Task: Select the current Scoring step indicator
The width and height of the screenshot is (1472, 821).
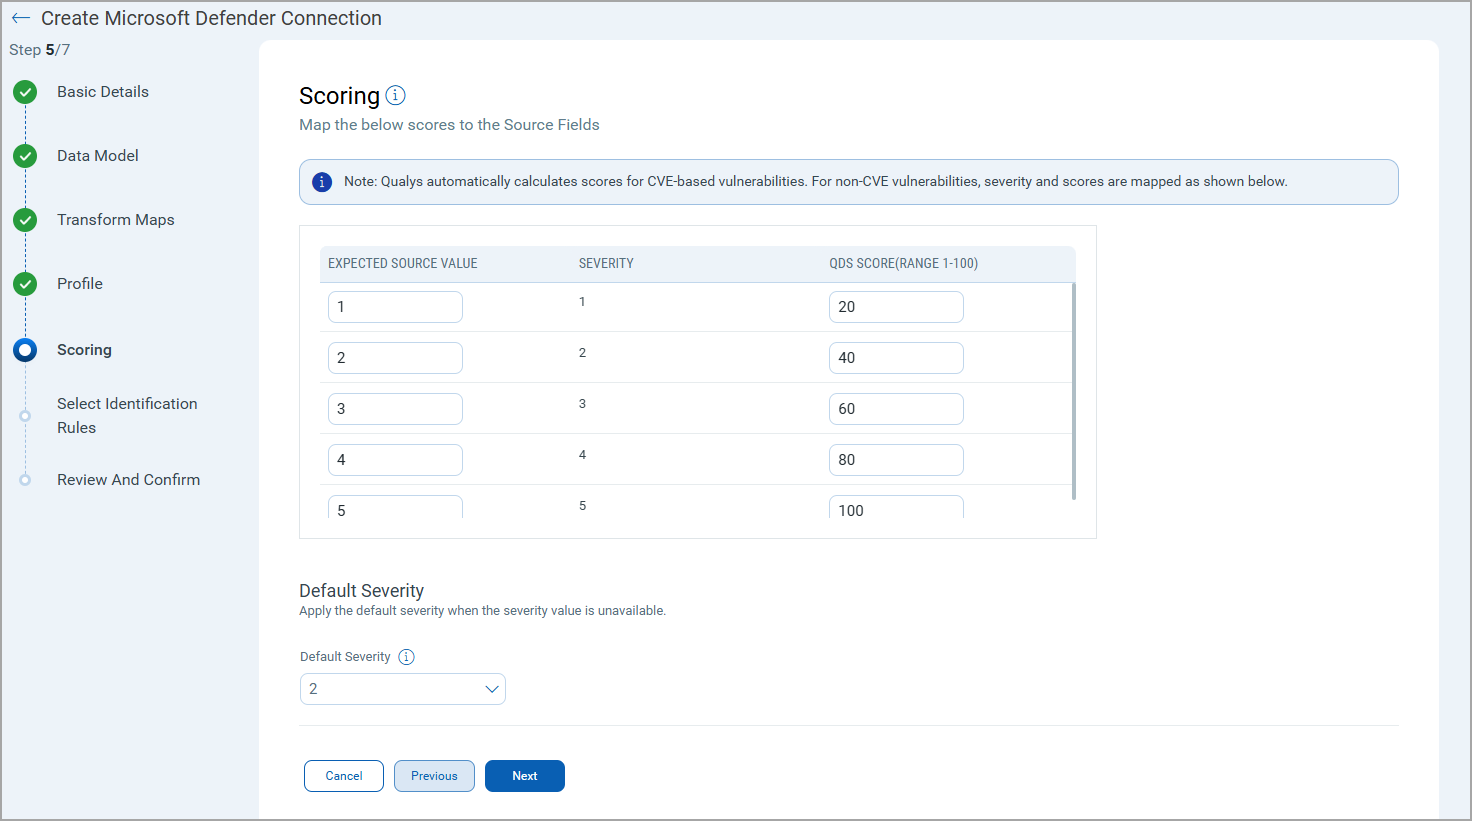Action: point(25,350)
